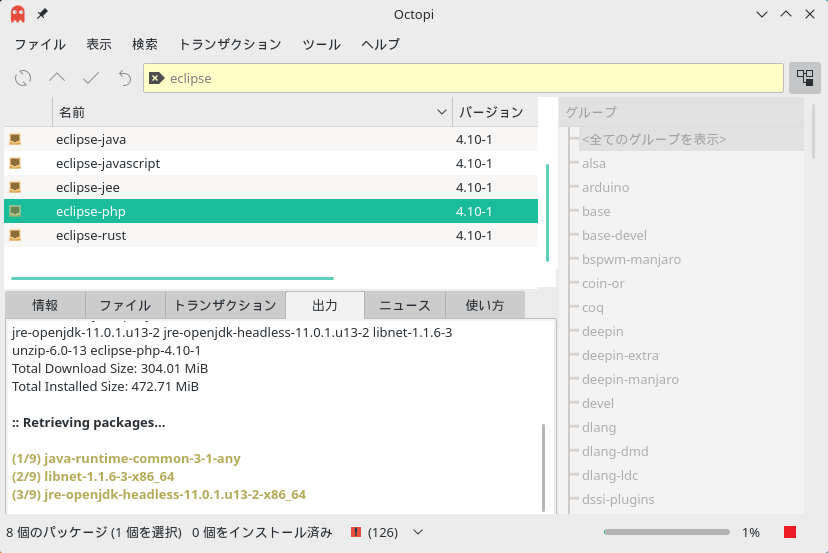
Task: Click the sync database toolbar icon
Action: point(23,78)
